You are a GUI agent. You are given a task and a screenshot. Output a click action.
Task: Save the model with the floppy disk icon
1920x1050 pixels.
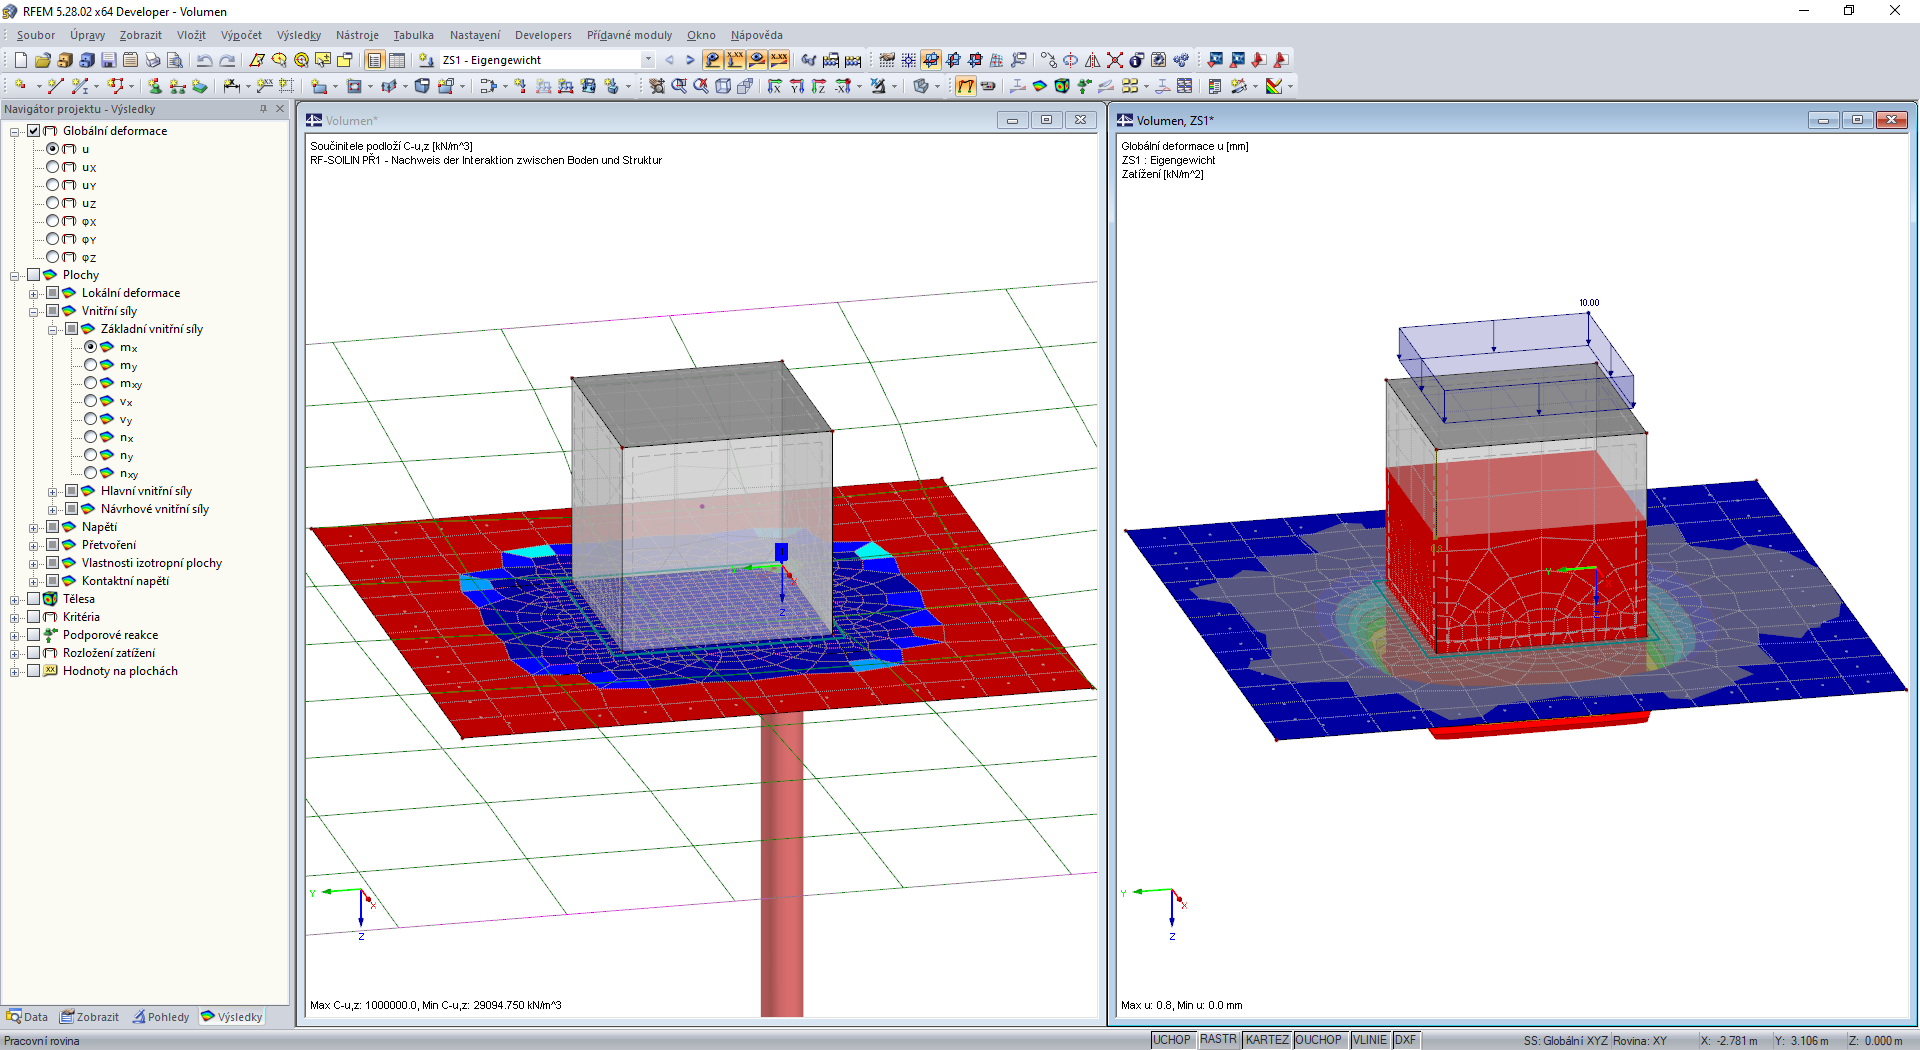pyautogui.click(x=108, y=60)
